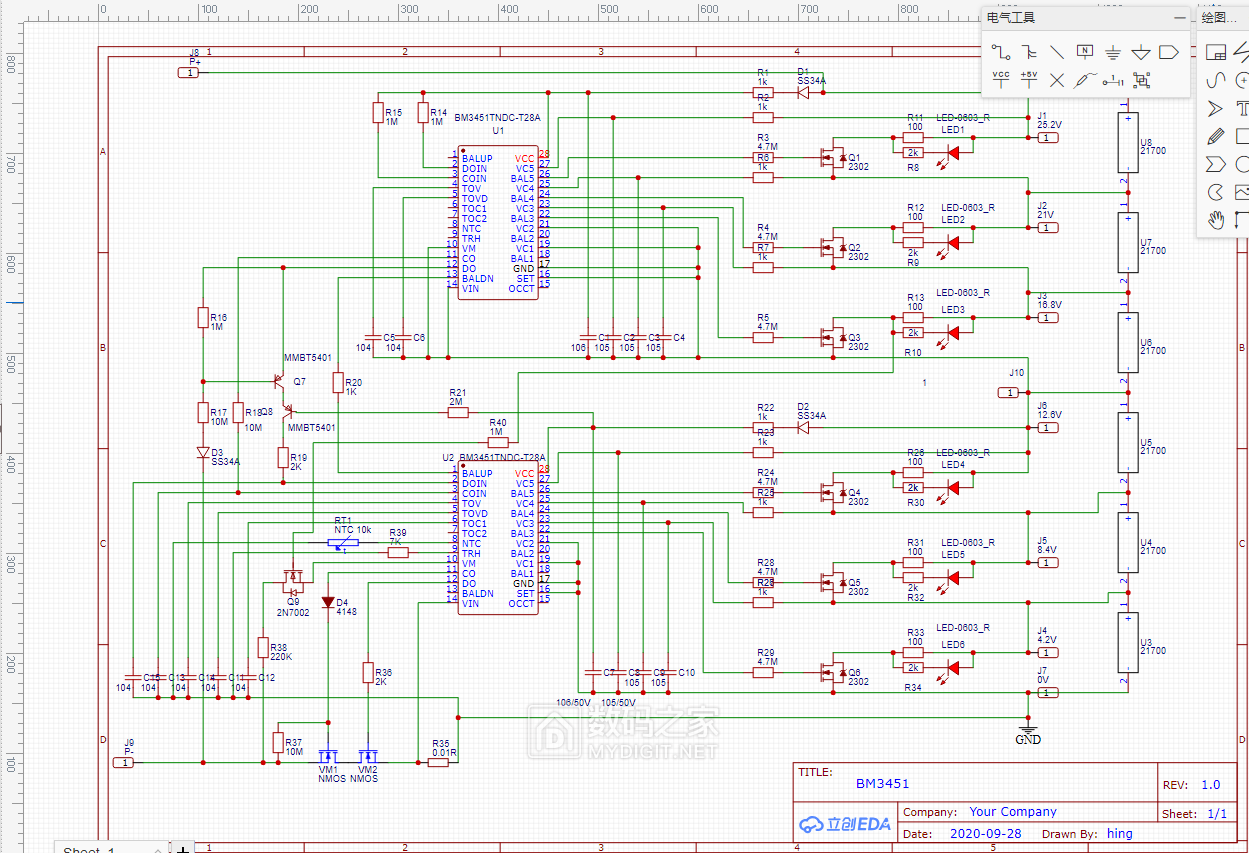Place a GND ground symbol

(x=1113, y=52)
